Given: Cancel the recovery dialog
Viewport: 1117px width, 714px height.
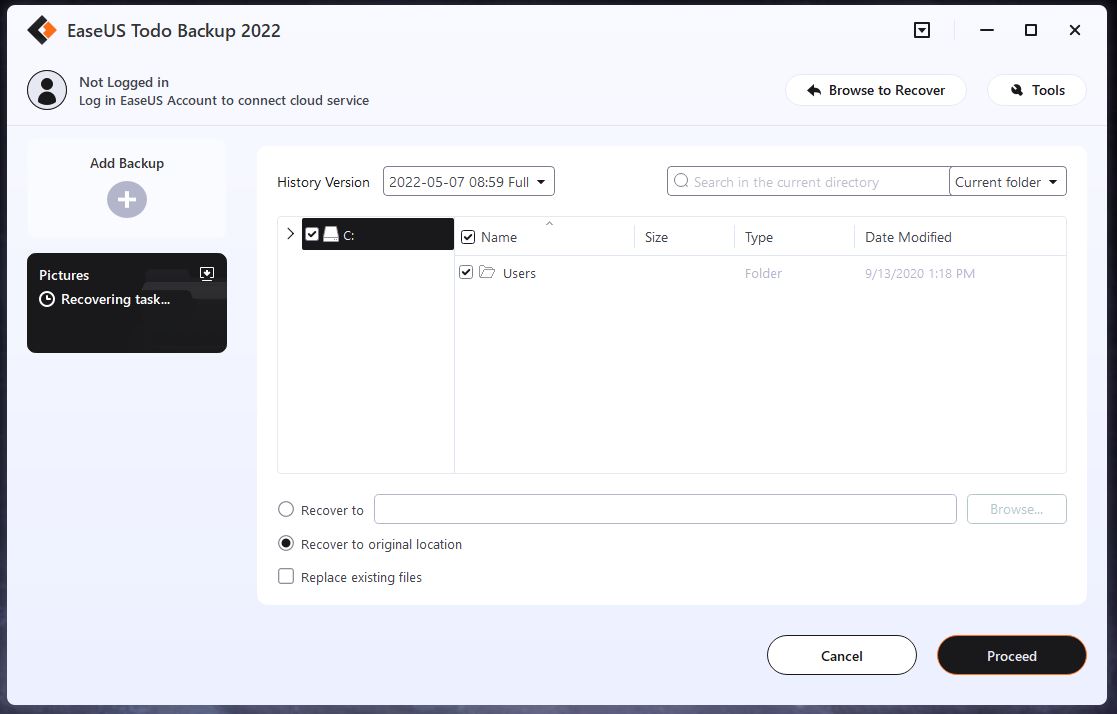Looking at the screenshot, I should 841,656.
